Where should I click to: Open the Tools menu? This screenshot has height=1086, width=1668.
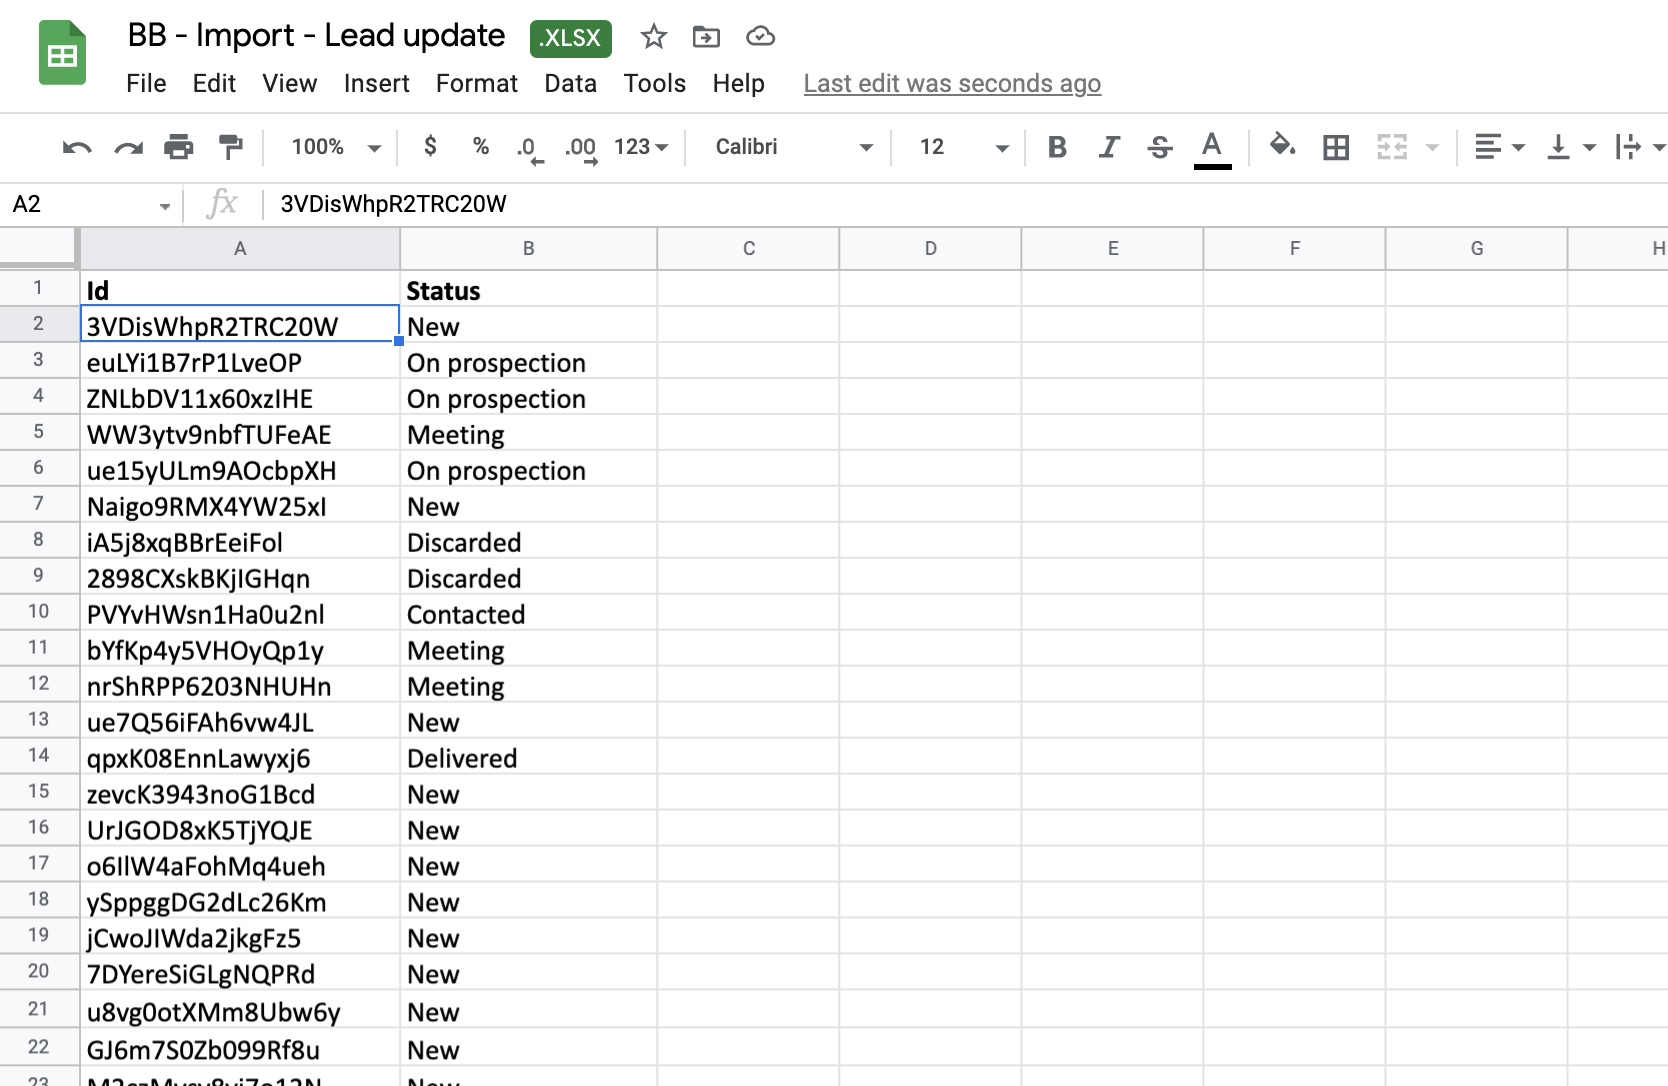point(654,83)
